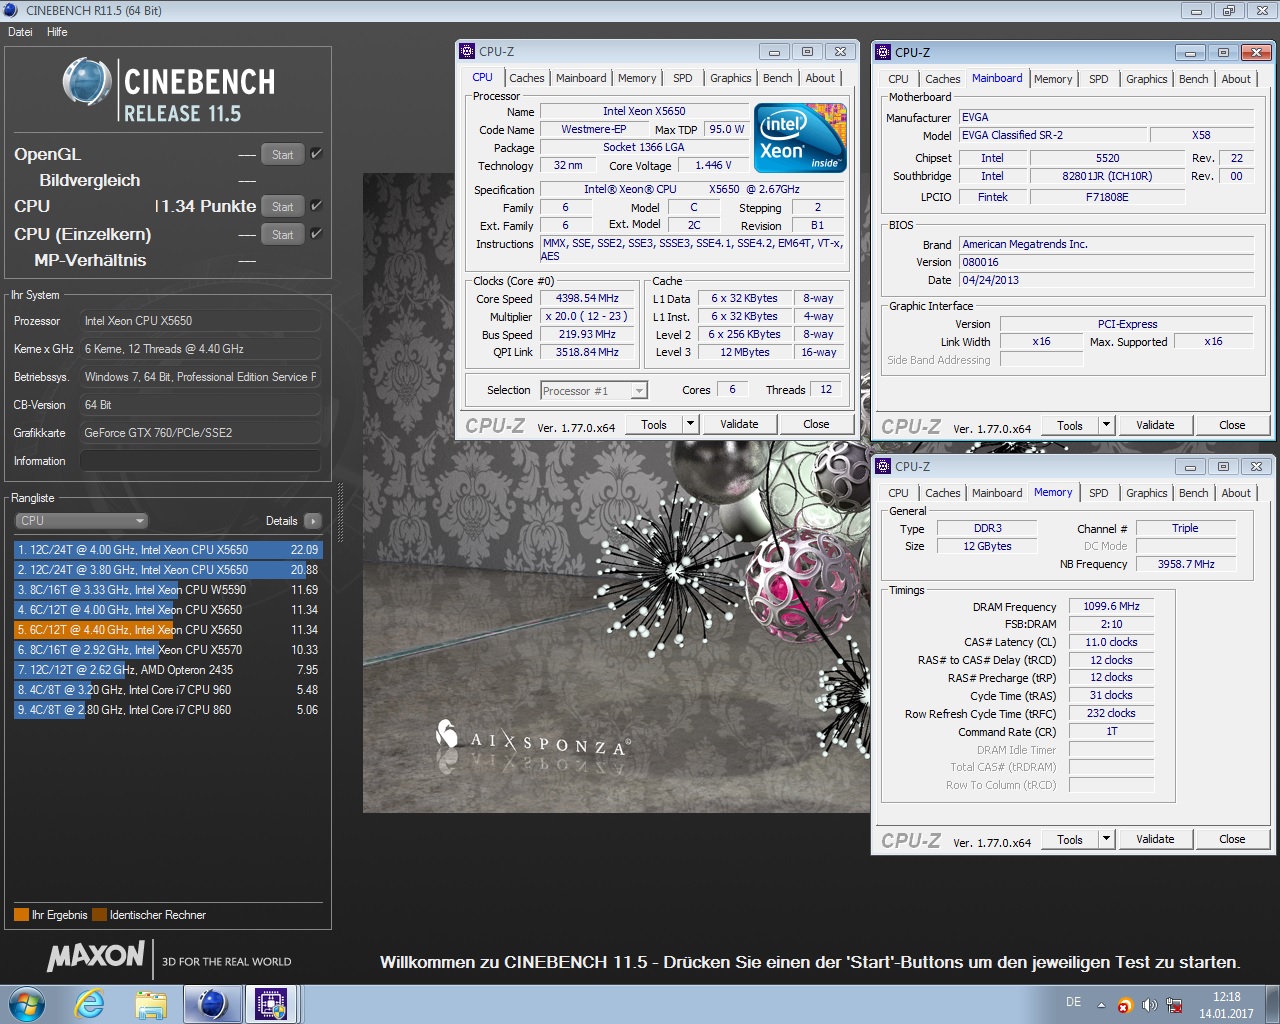Launch Internet Explorer from taskbar
The height and width of the screenshot is (1024, 1280).
(90, 1004)
